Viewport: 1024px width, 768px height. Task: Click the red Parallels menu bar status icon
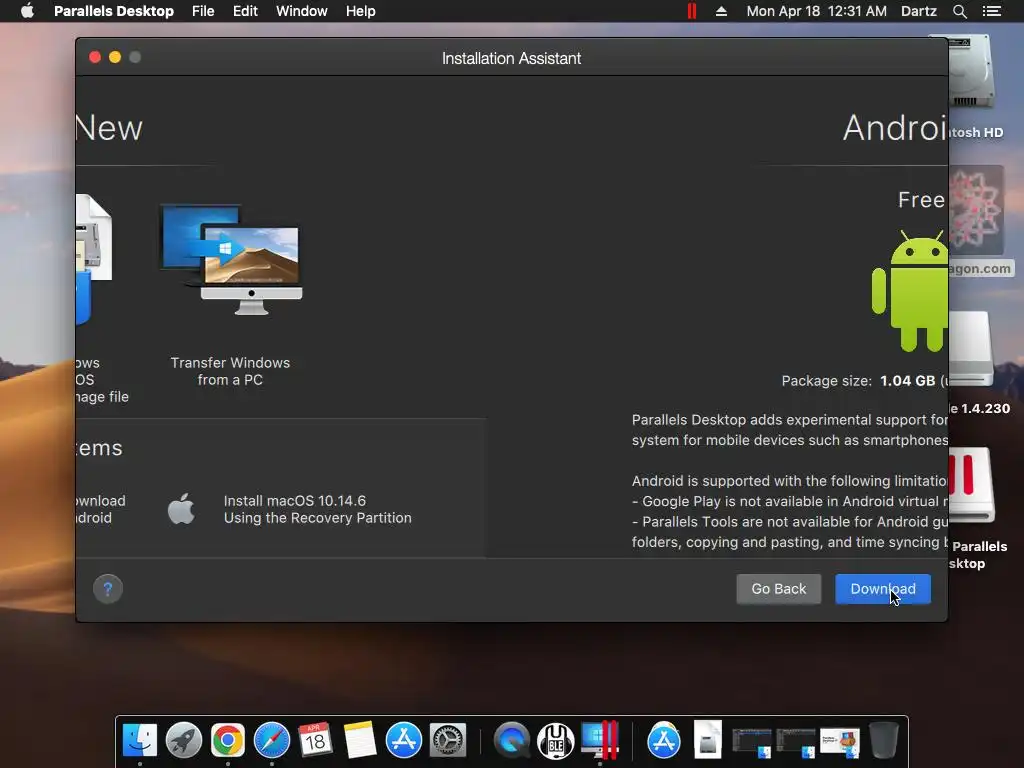tap(692, 11)
